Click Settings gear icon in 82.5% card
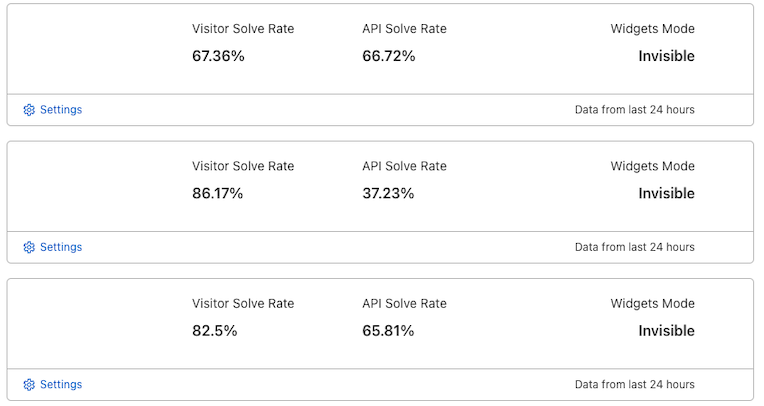Viewport: 764px width, 406px height. pos(29,384)
